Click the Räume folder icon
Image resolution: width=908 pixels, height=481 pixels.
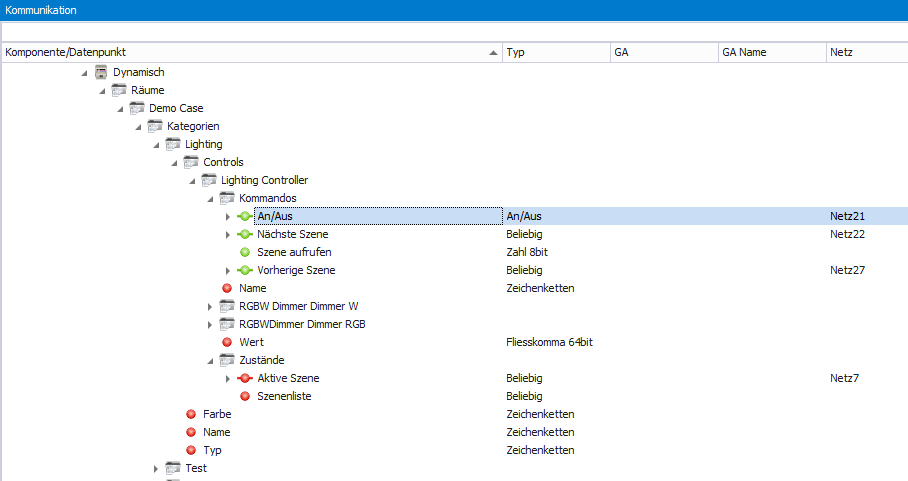coord(119,90)
